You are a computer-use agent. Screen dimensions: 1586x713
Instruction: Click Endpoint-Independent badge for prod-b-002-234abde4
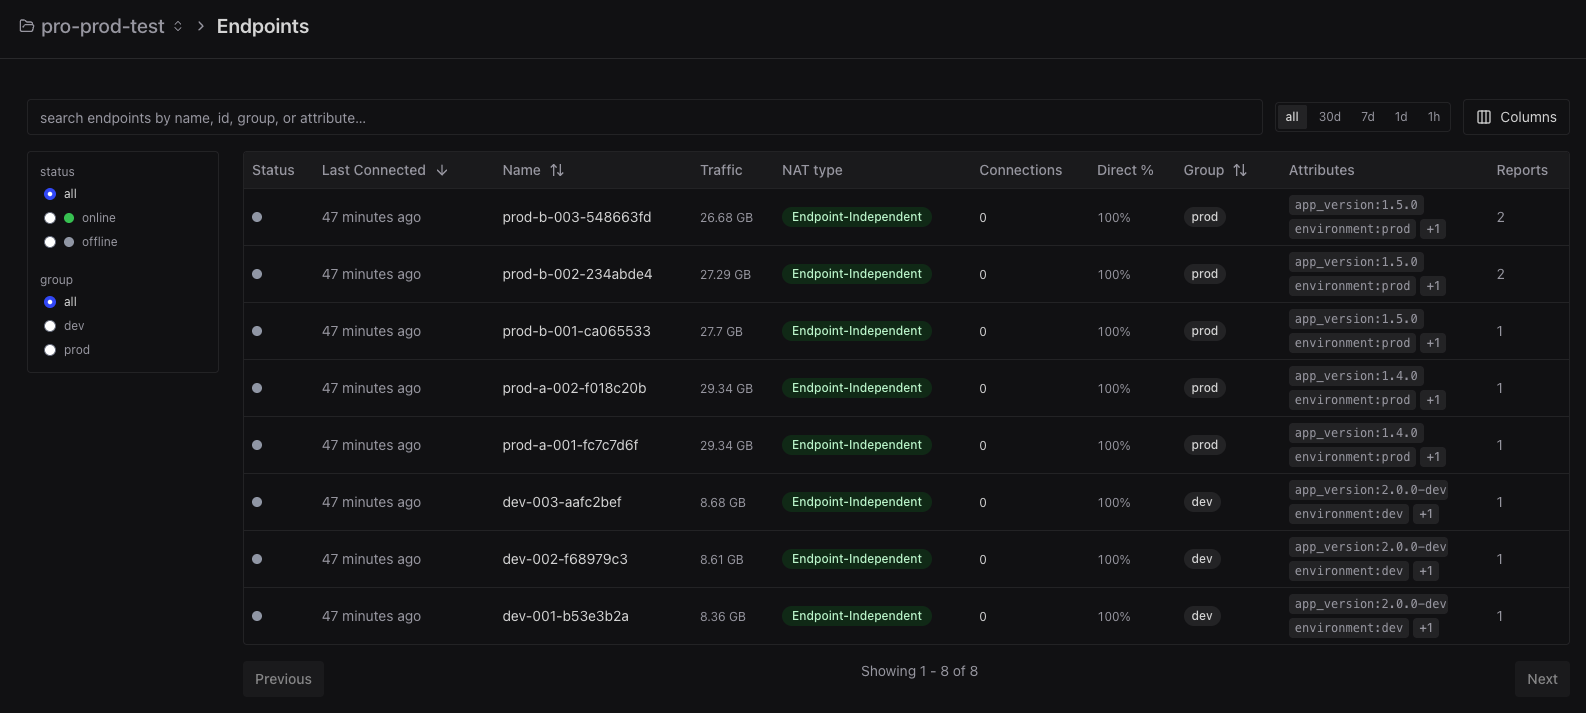[x=857, y=274]
